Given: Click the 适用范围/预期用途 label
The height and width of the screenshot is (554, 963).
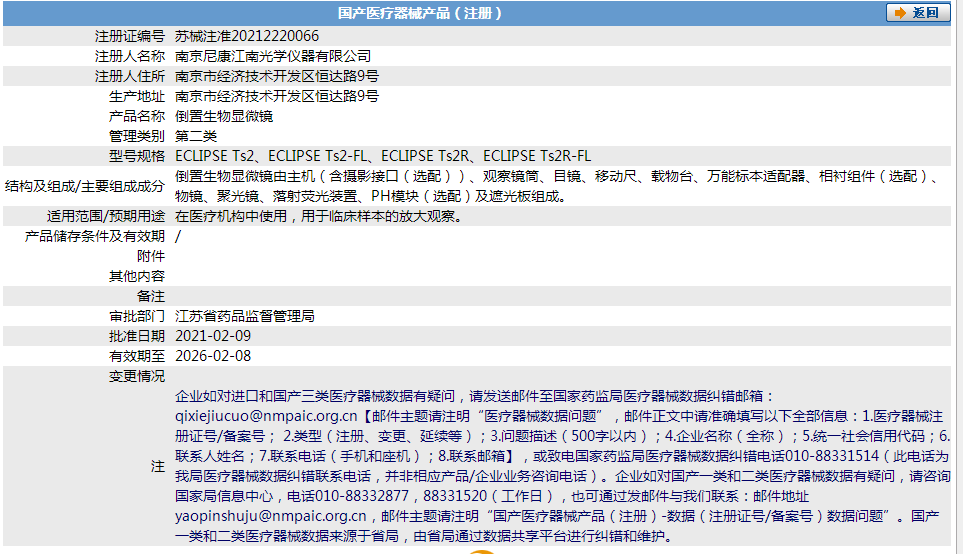Looking at the screenshot, I should click(106, 216).
